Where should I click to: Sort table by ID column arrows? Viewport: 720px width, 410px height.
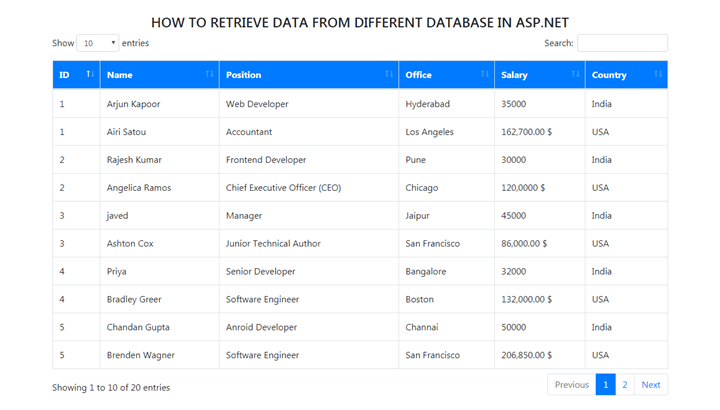pyautogui.click(x=90, y=74)
